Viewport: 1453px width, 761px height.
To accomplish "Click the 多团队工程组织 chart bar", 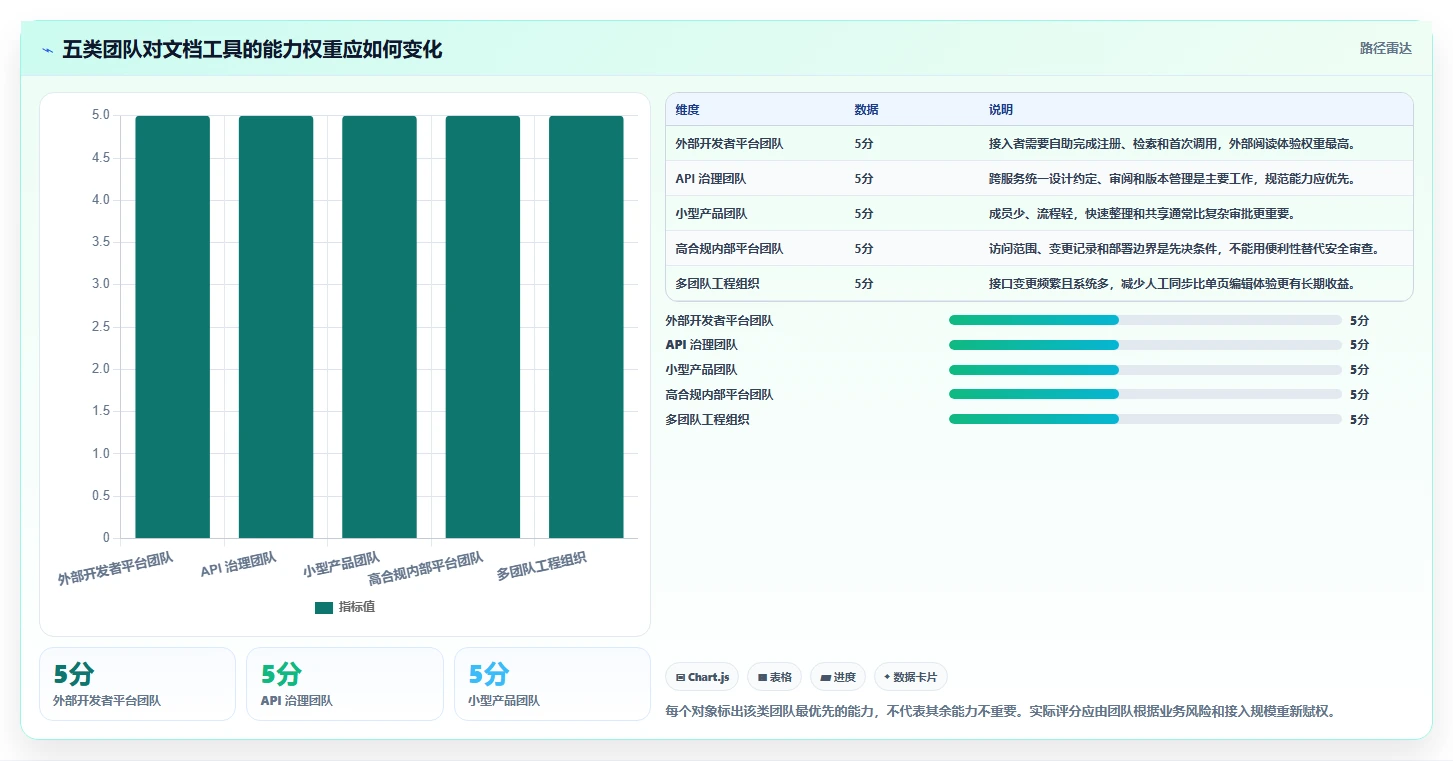I will point(586,327).
